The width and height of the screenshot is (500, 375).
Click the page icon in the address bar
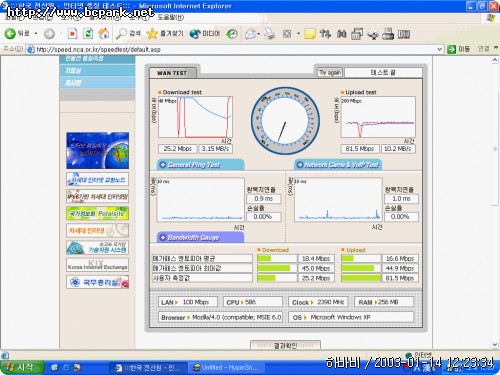pyautogui.click(x=30, y=49)
